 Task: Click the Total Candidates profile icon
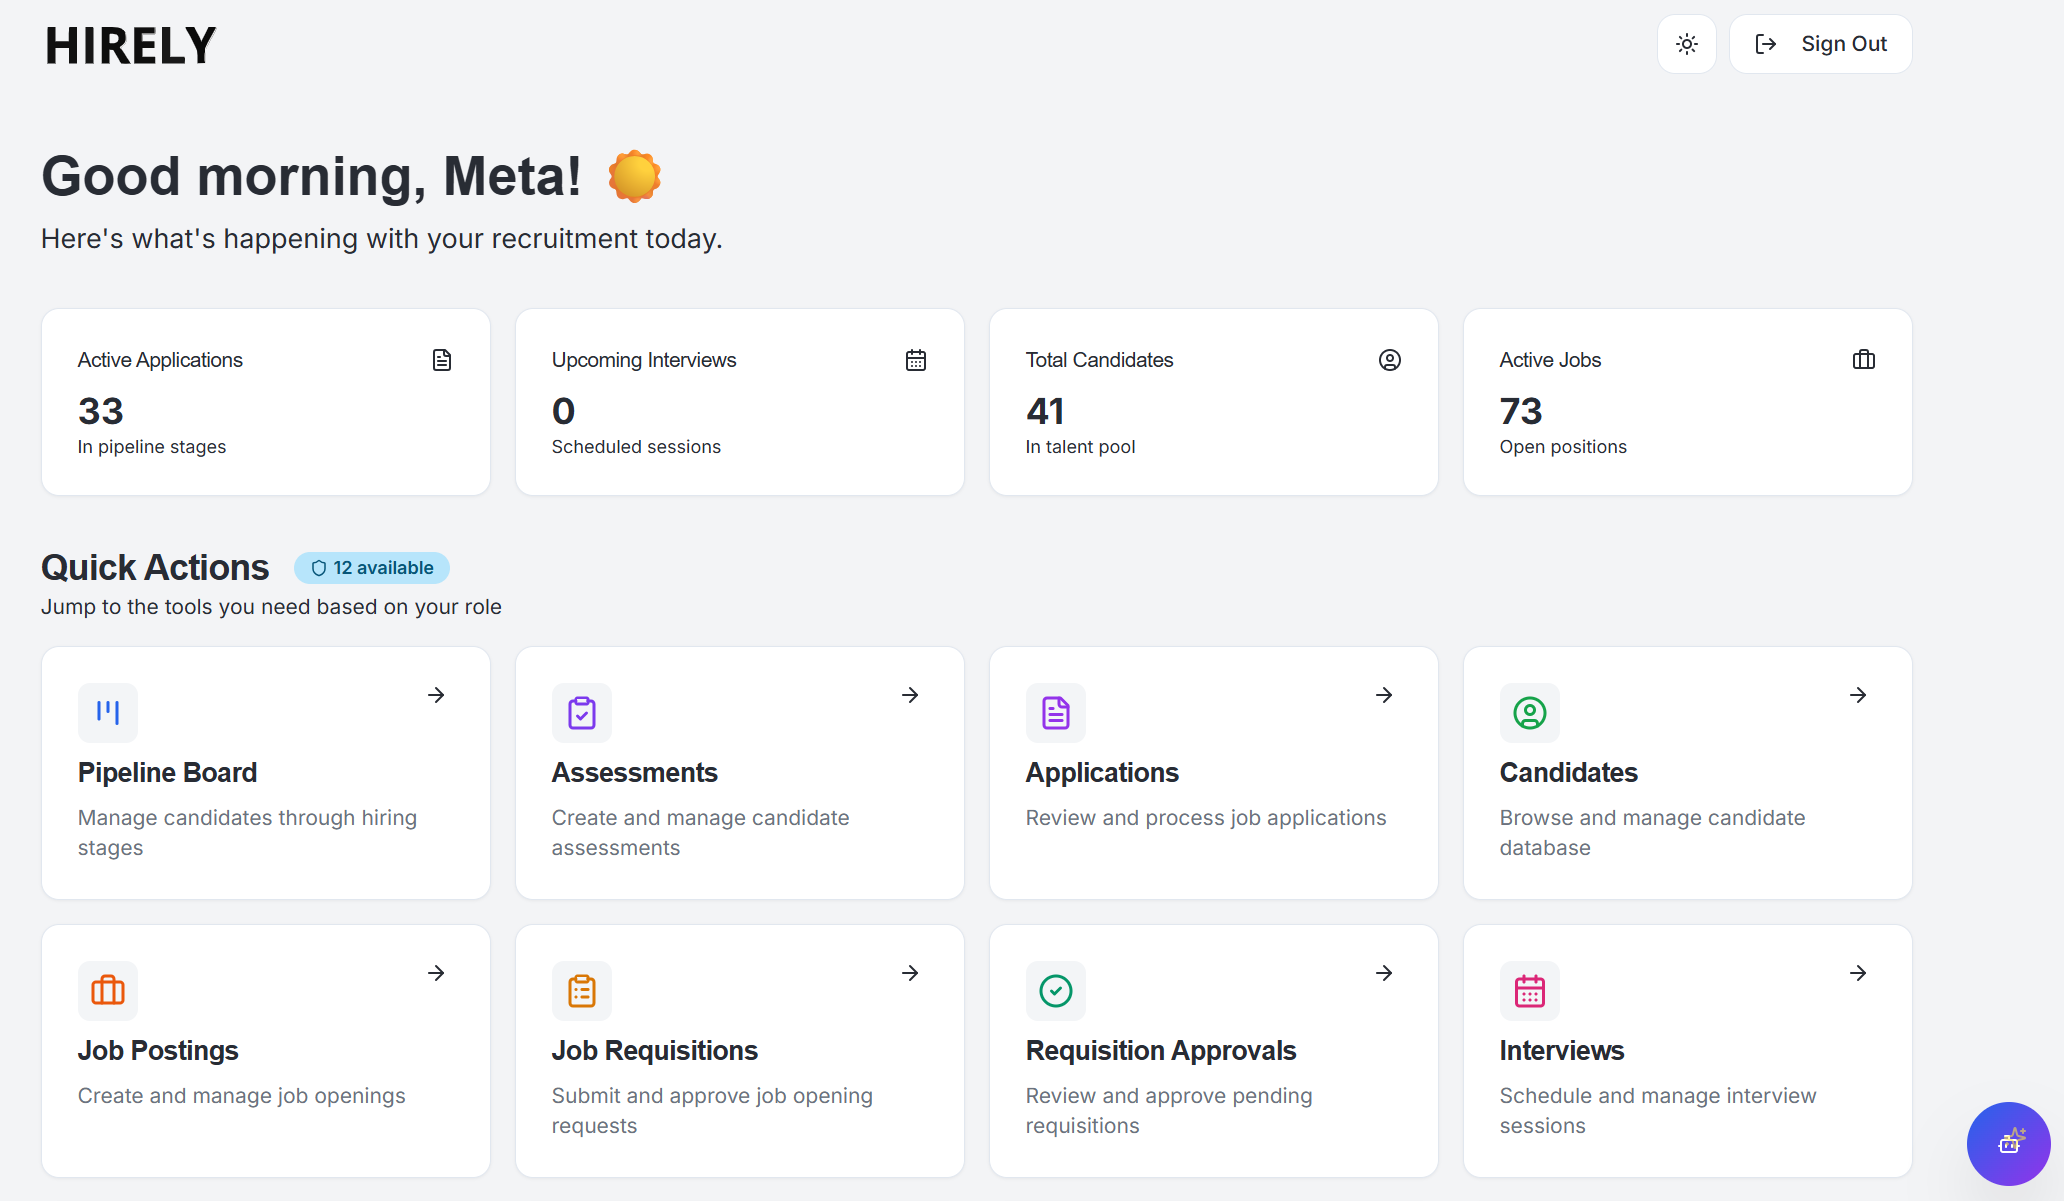tap(1390, 360)
